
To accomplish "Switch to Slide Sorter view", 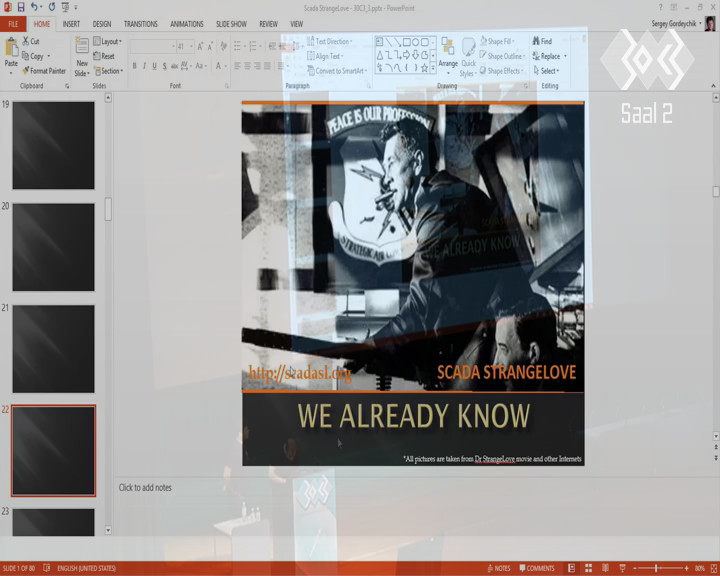I will (x=589, y=568).
